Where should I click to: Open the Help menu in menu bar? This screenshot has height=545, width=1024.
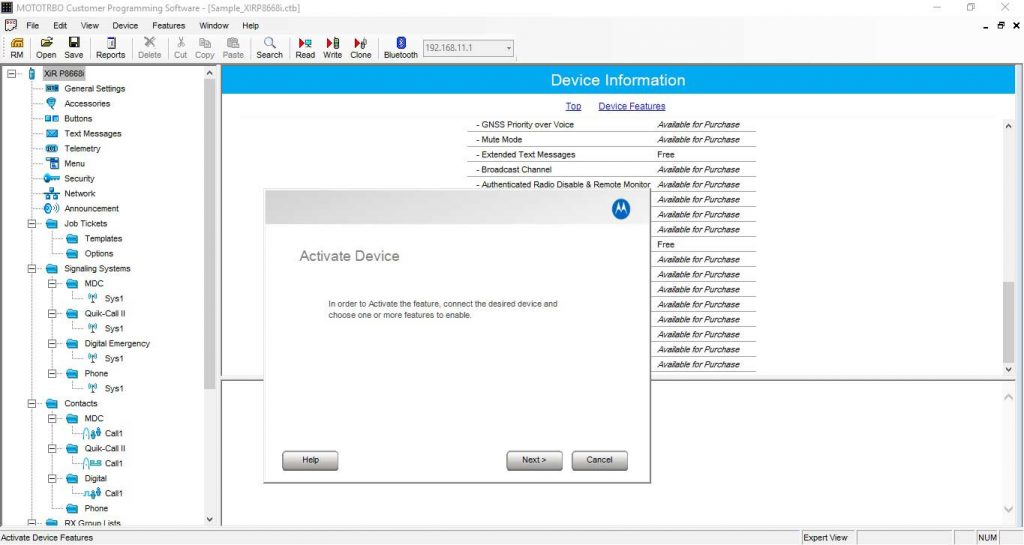[x=250, y=26]
